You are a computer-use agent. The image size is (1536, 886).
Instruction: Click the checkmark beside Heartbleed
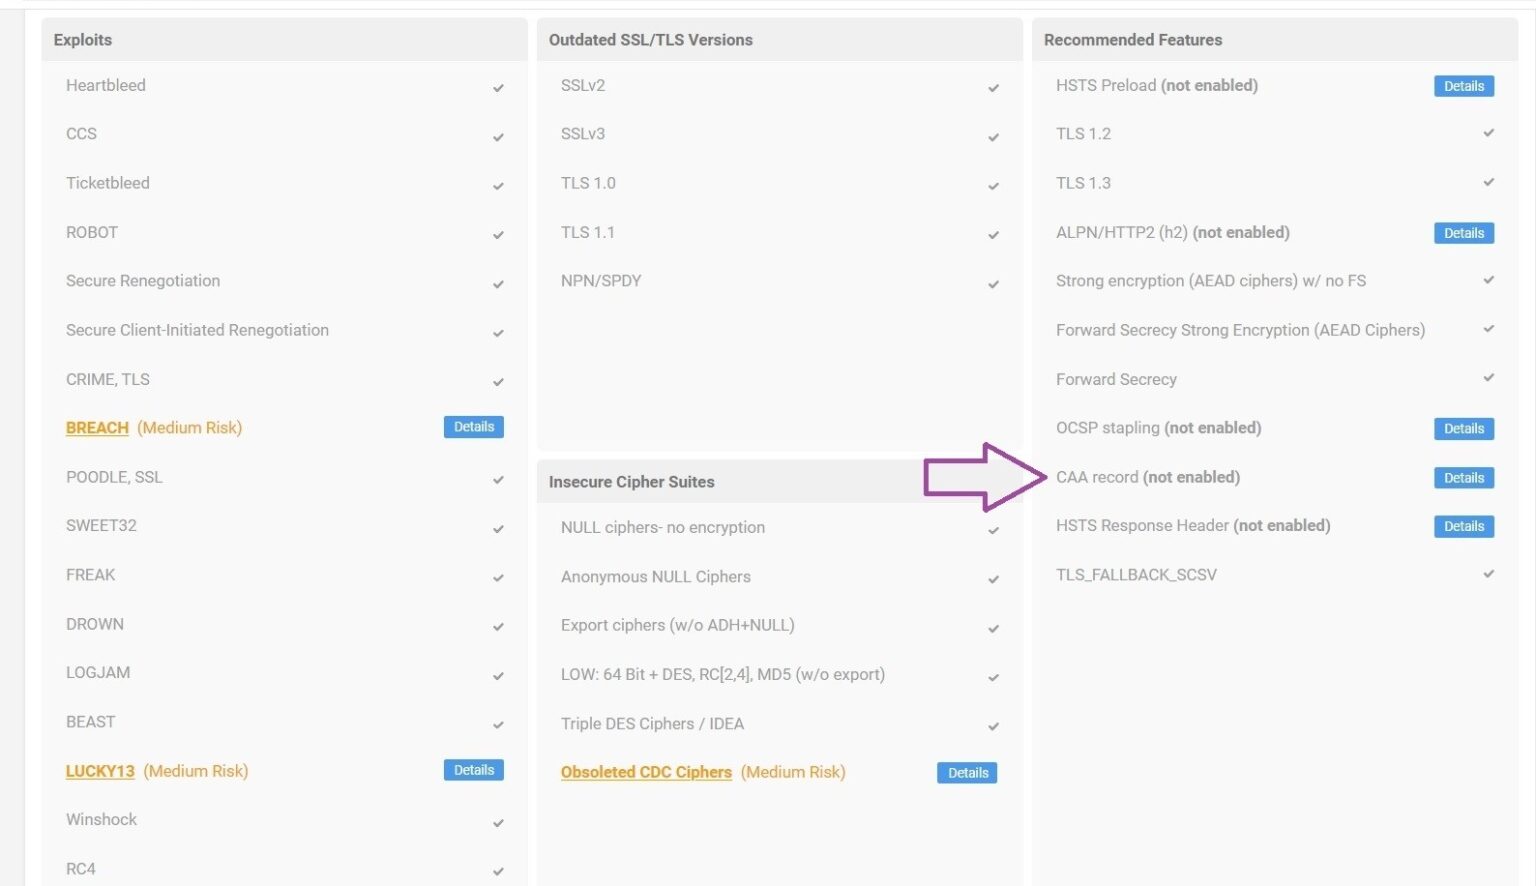tap(498, 88)
